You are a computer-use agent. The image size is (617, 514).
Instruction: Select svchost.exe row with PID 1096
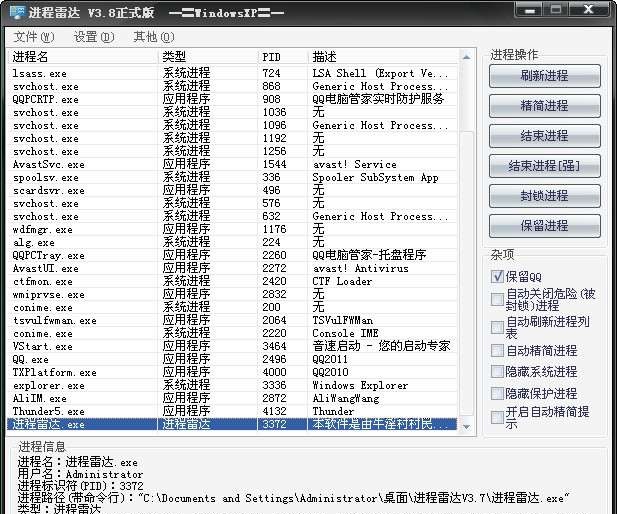[x=232, y=125]
